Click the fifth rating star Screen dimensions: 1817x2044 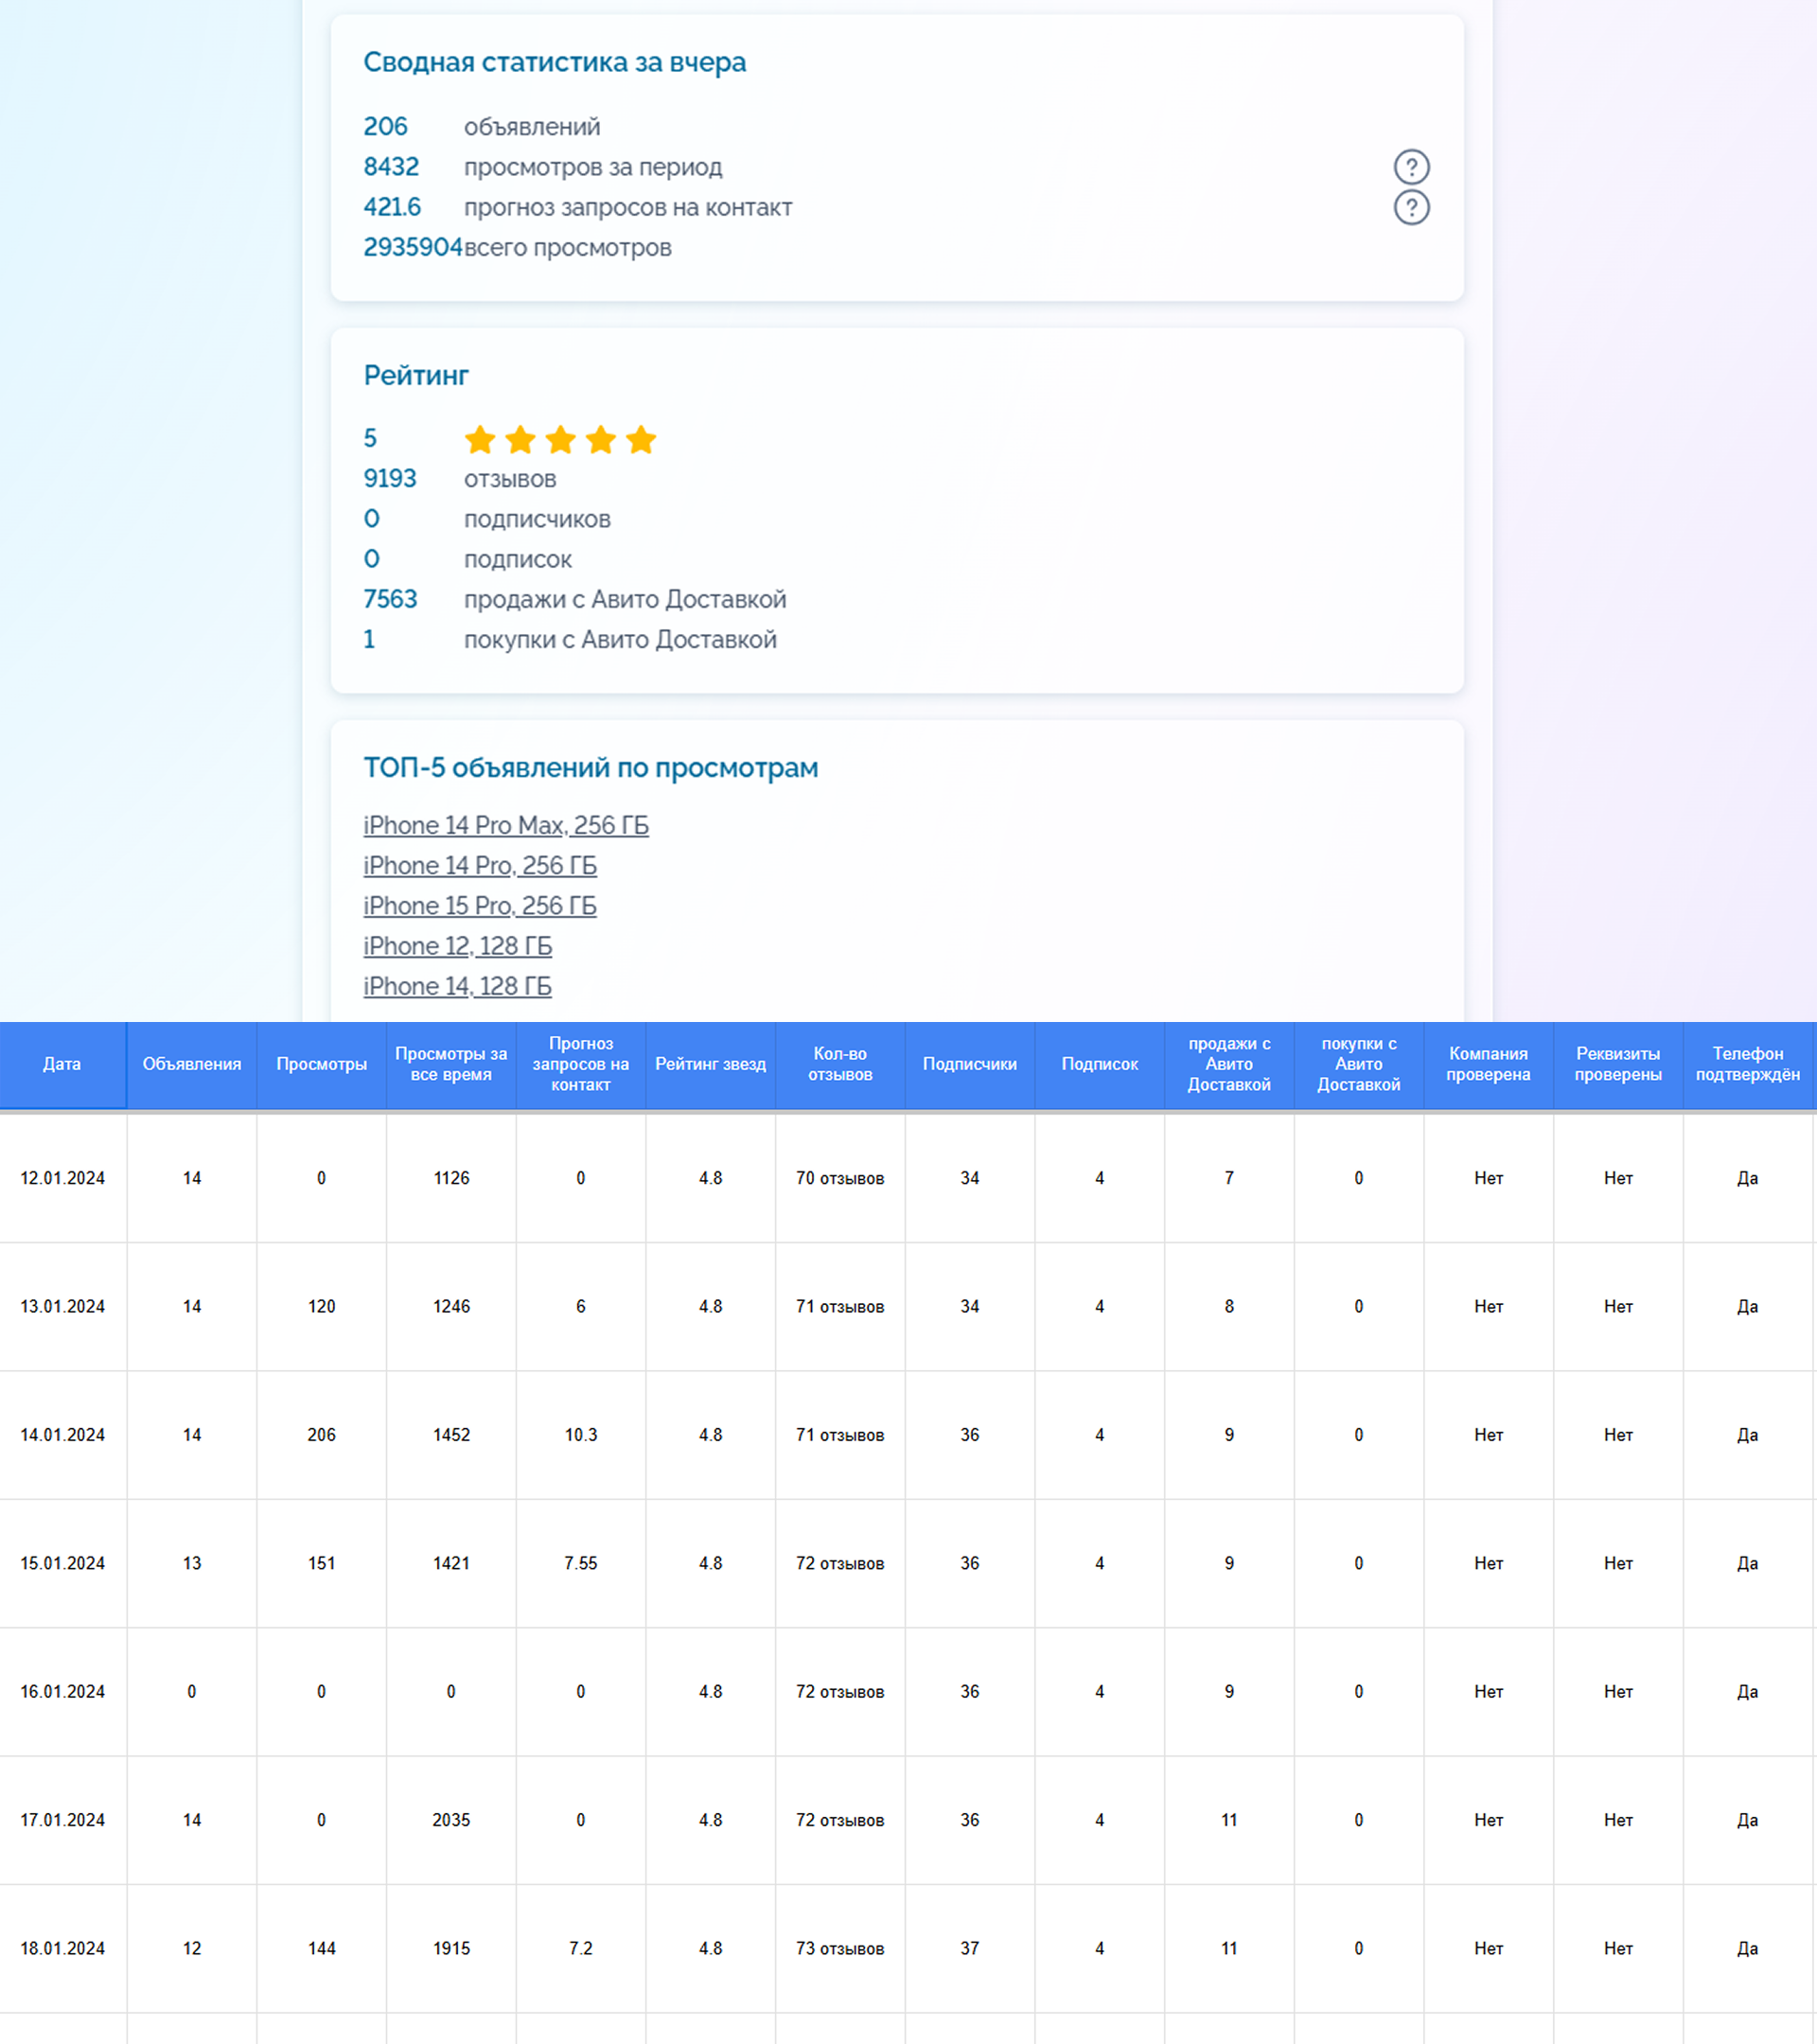point(641,440)
